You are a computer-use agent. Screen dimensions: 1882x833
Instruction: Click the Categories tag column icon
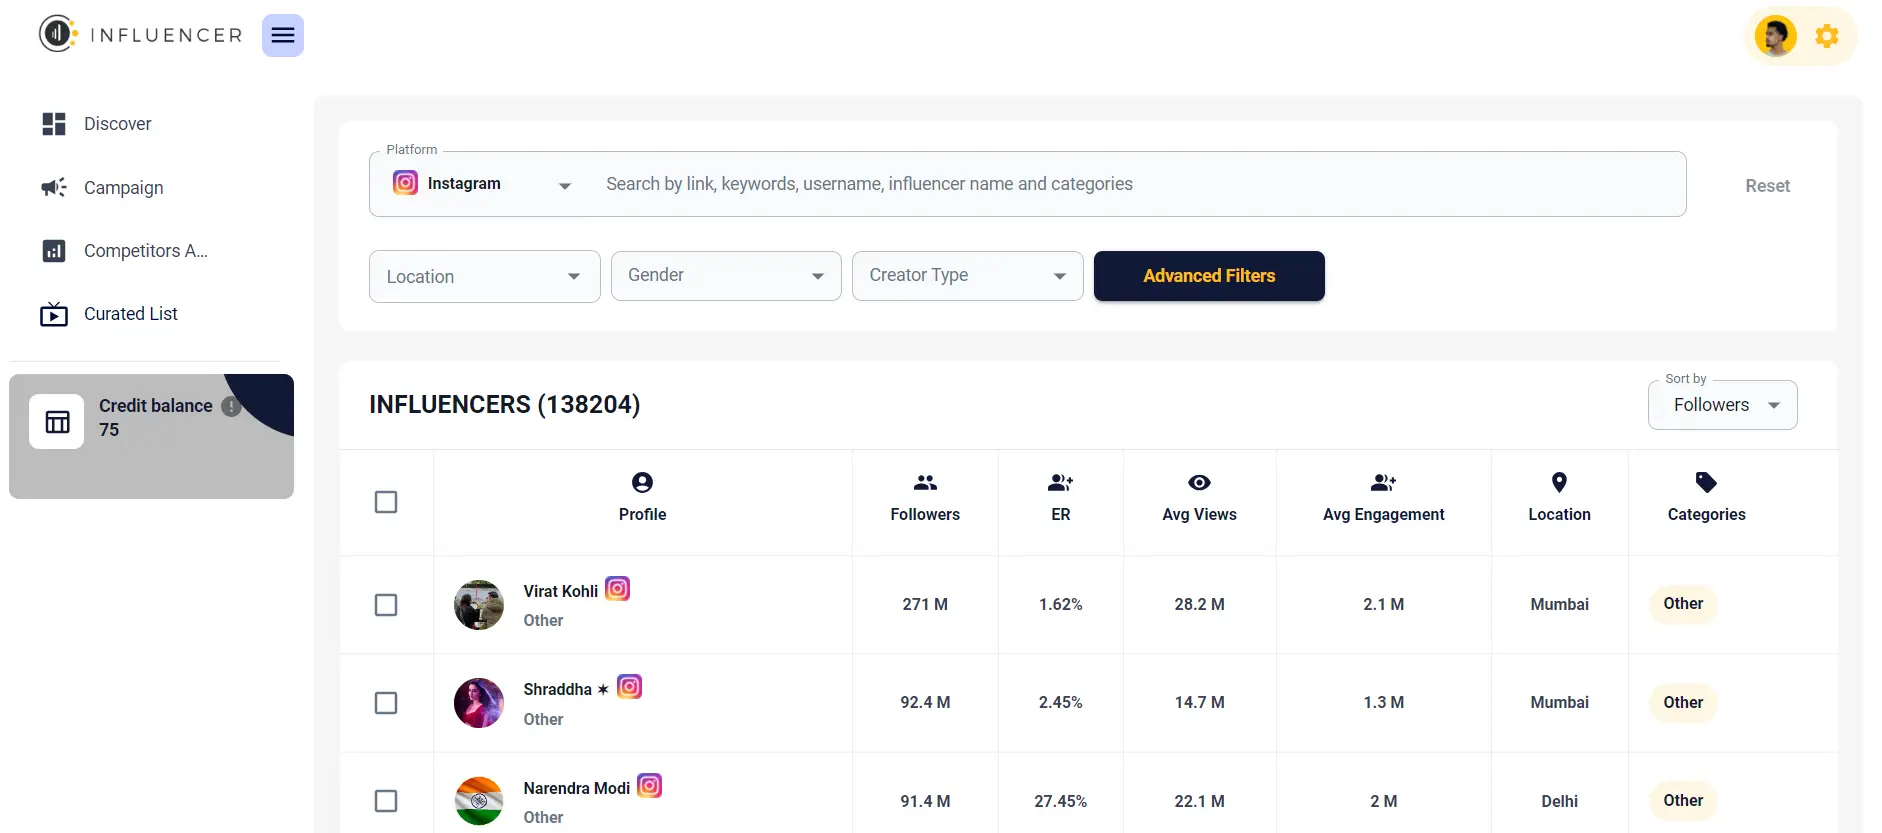click(x=1706, y=483)
